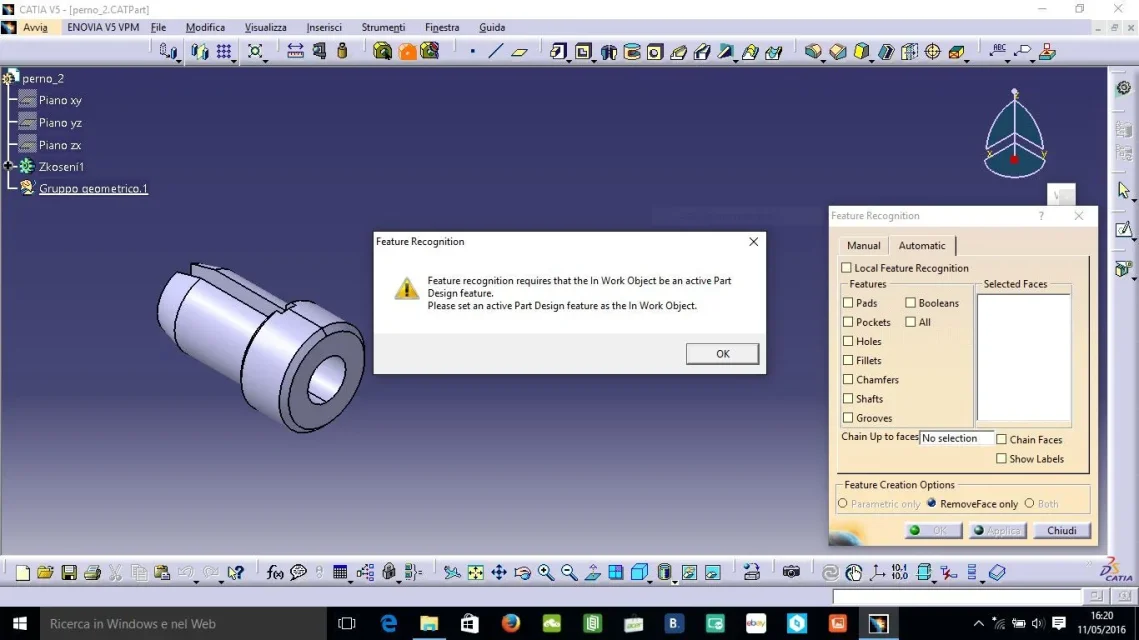The image size is (1139, 640).
Task: Select the Pad tool in the toolbar
Action: 557,52
